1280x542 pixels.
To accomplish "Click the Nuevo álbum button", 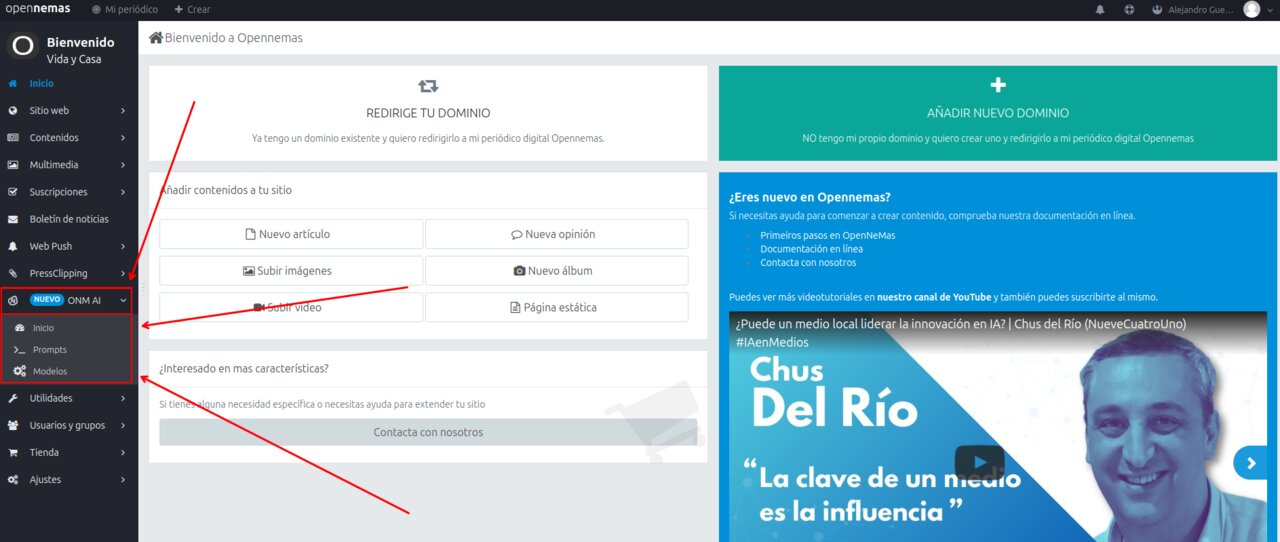I will point(557,270).
